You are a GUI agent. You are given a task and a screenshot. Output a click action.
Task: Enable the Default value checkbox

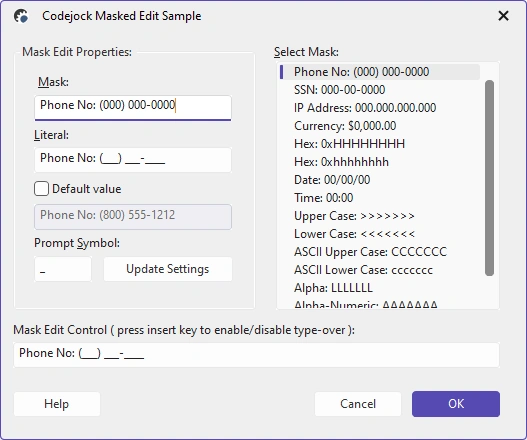(41, 189)
